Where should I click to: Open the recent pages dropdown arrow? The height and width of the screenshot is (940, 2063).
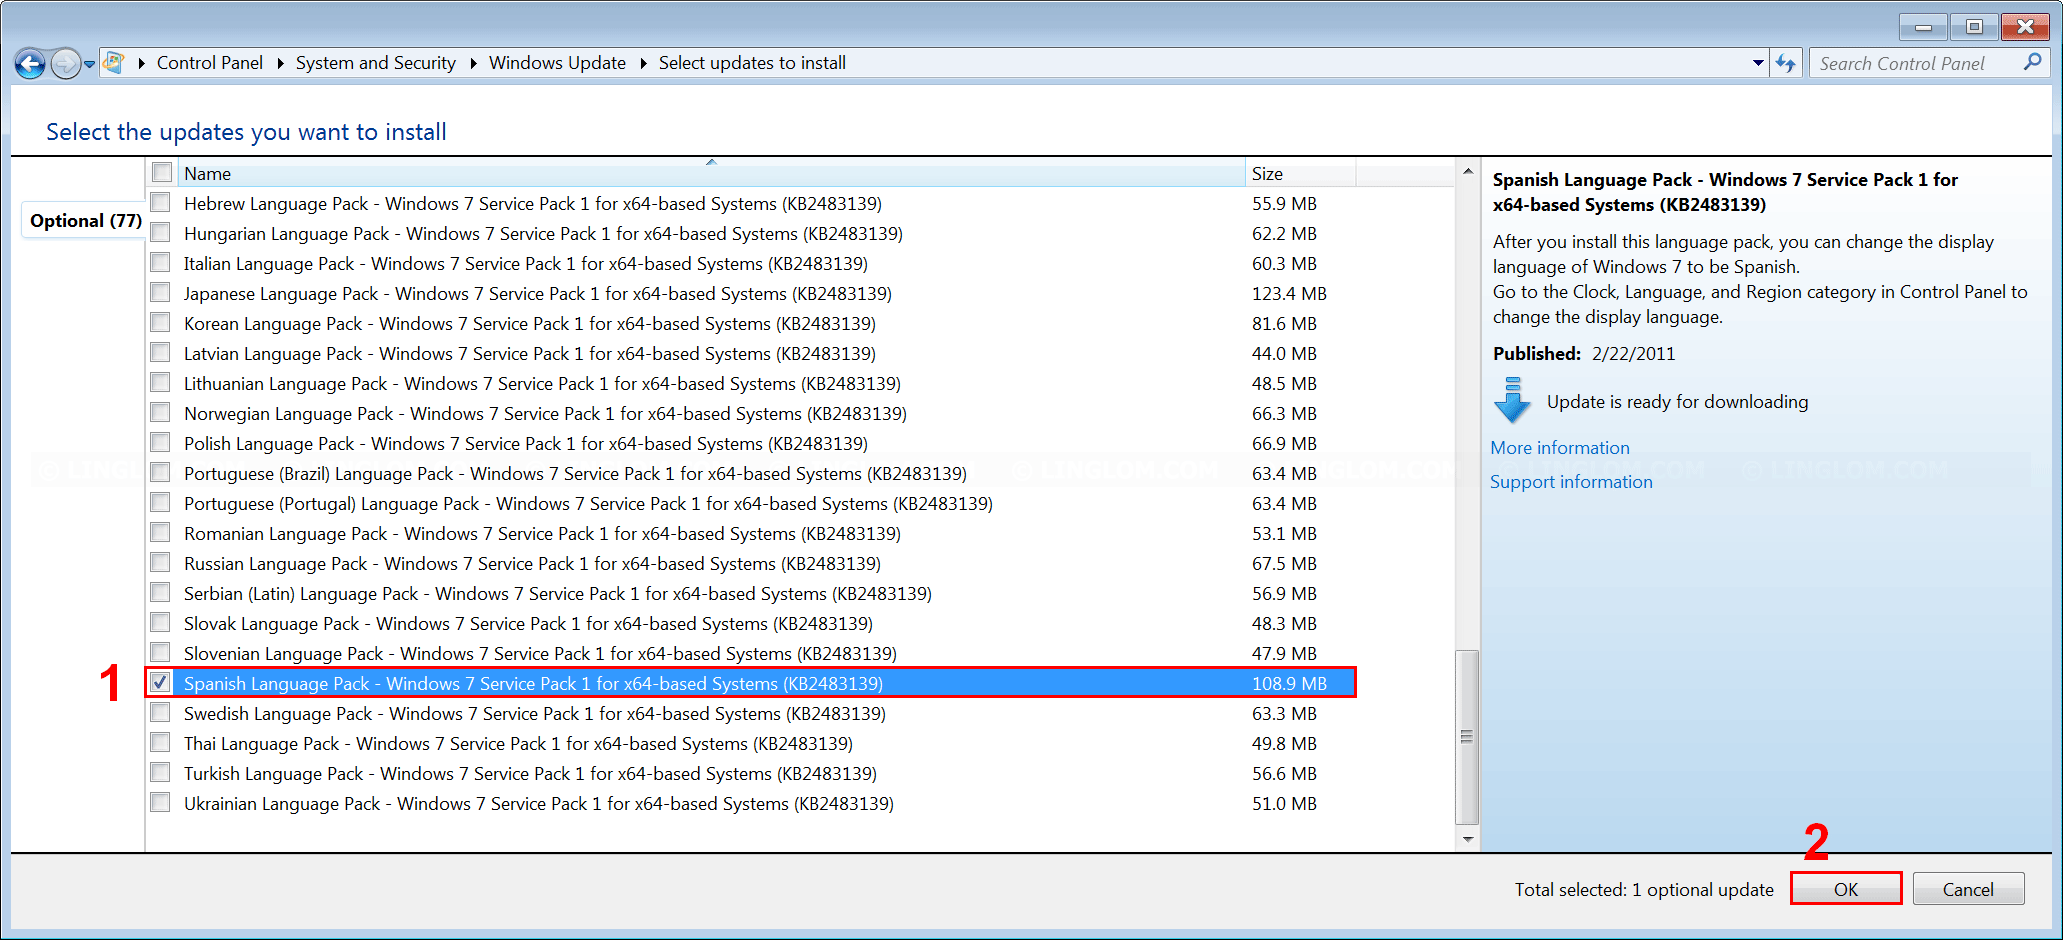pyautogui.click(x=89, y=64)
